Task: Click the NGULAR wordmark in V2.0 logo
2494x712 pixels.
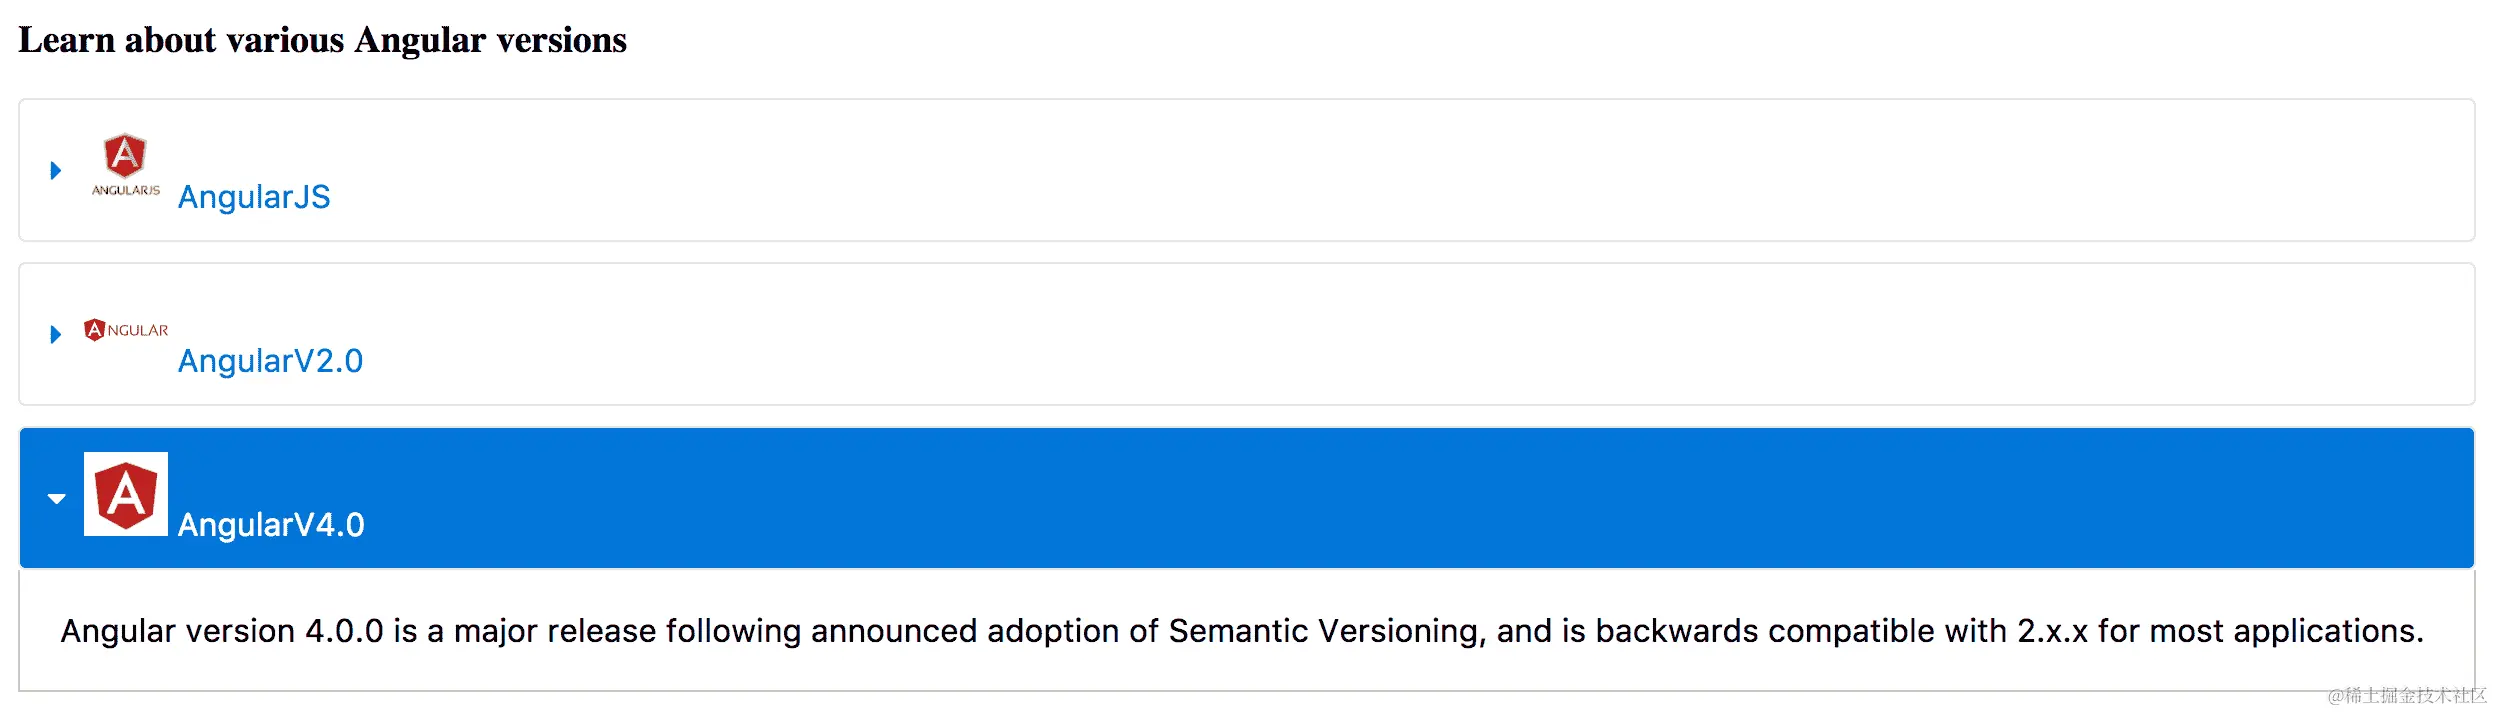Action: (138, 330)
